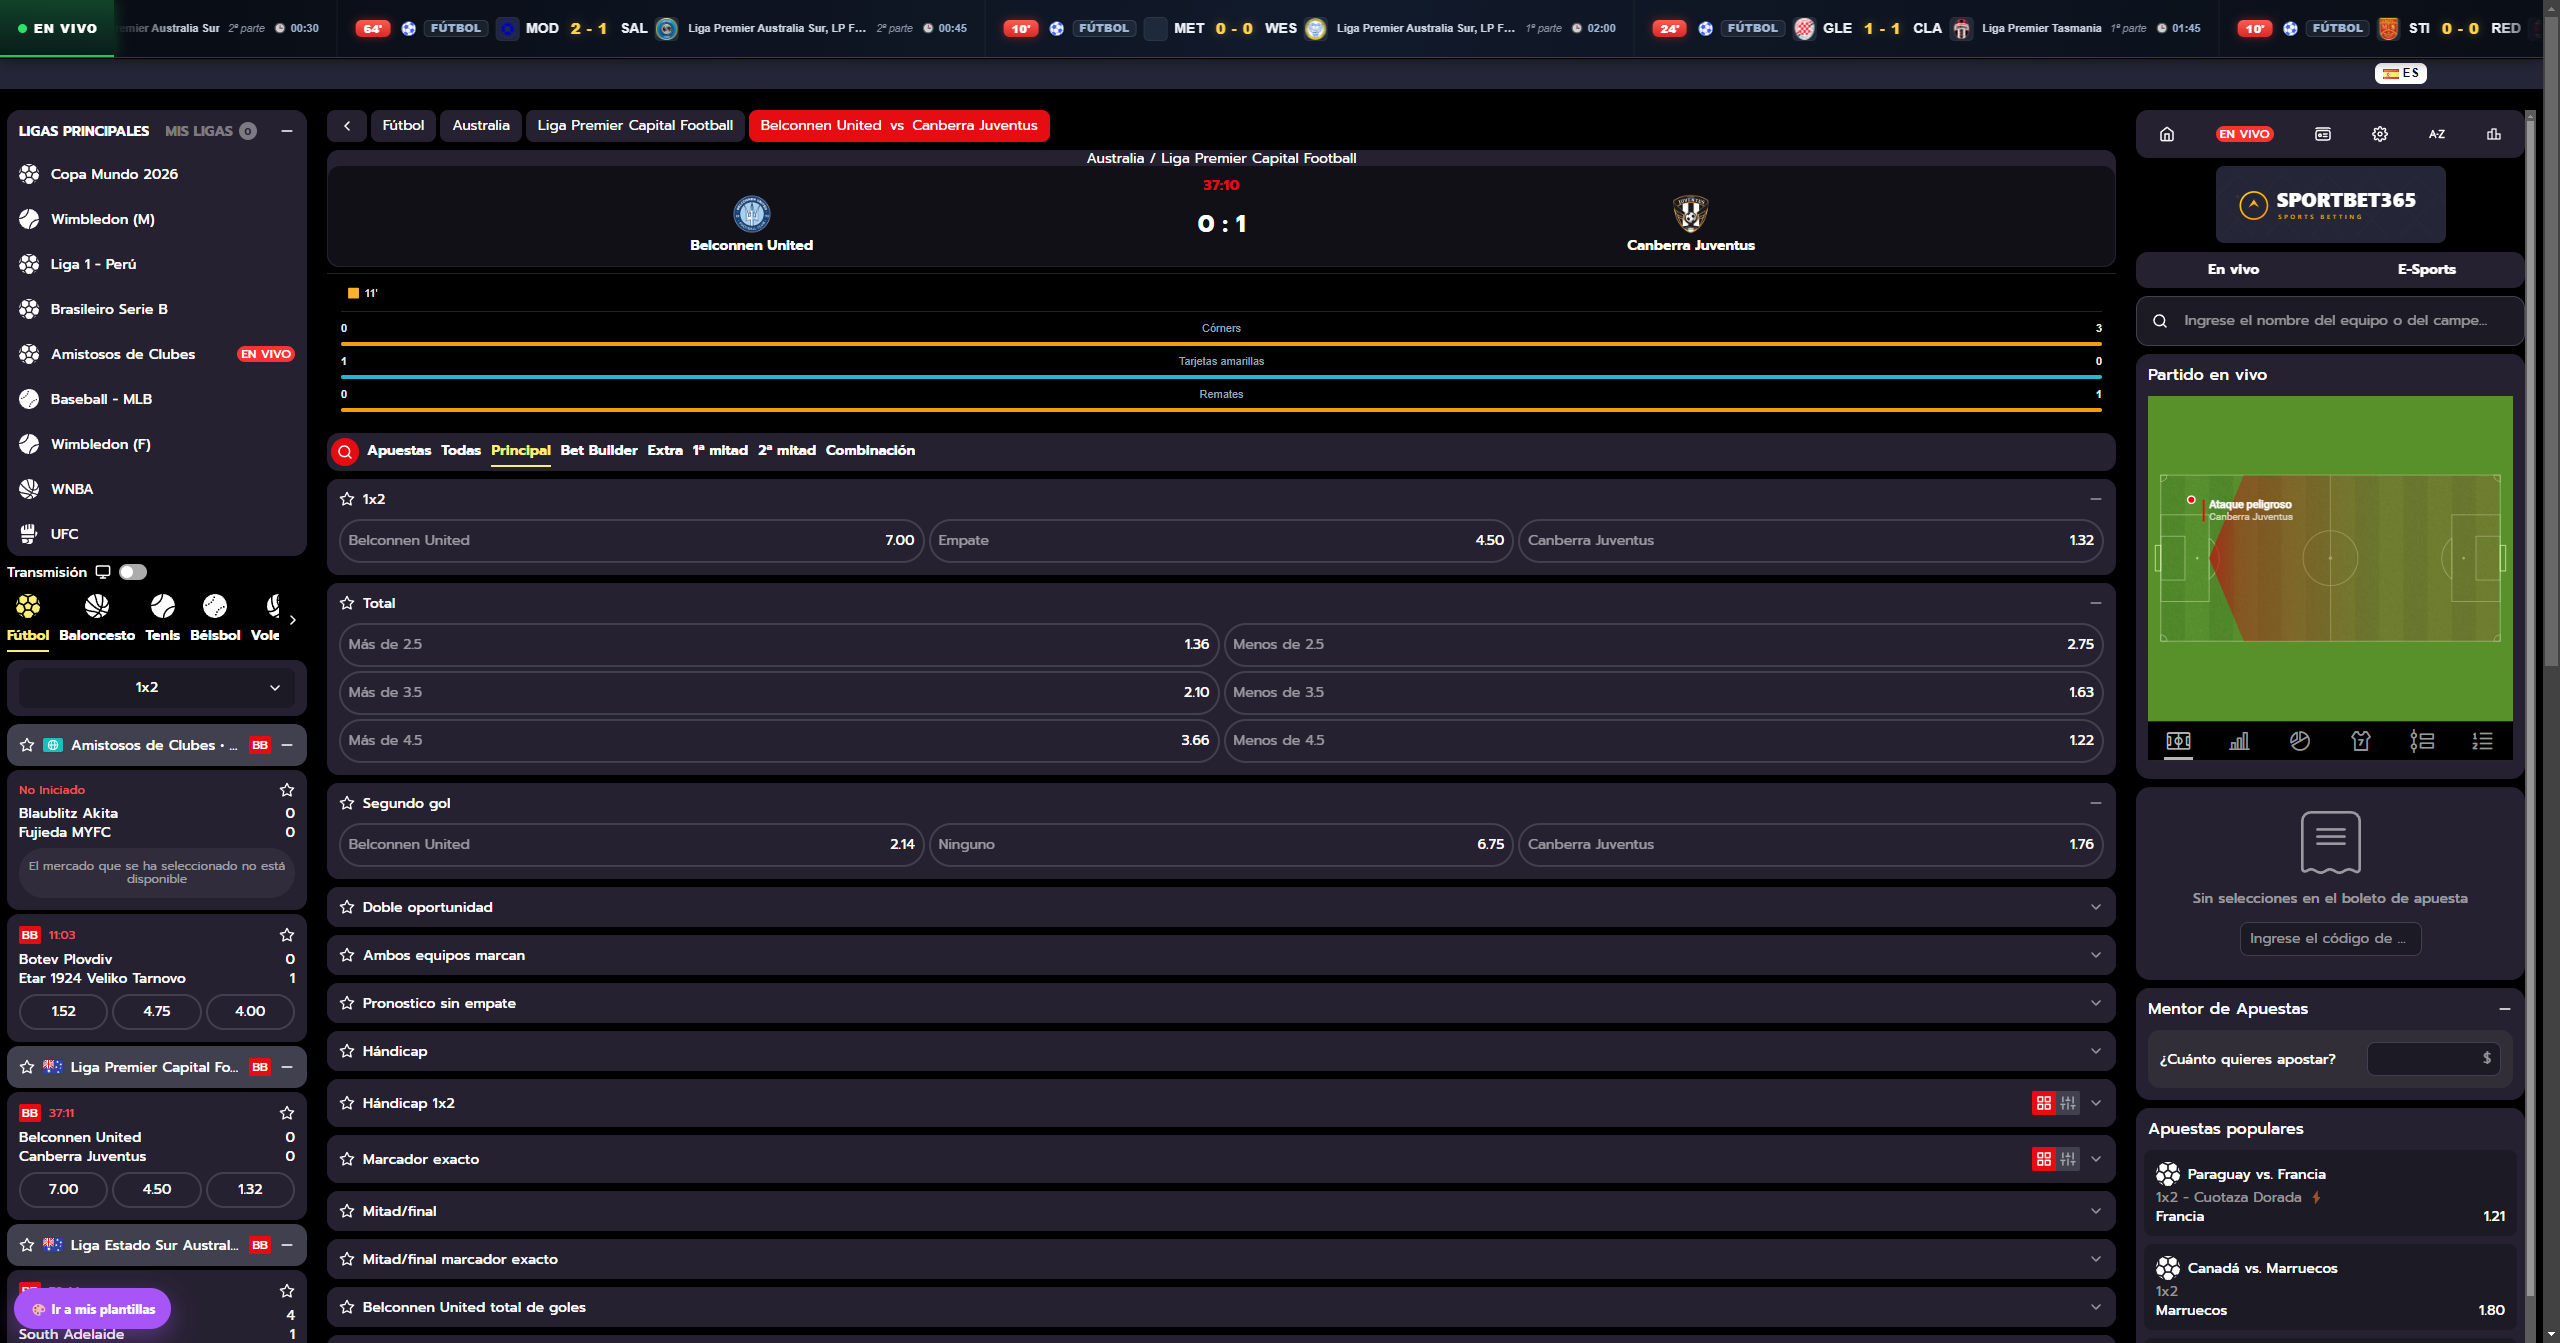Go to Liga Premier Capital Football breadcrumb
The height and width of the screenshot is (1343, 2560).
(x=635, y=126)
